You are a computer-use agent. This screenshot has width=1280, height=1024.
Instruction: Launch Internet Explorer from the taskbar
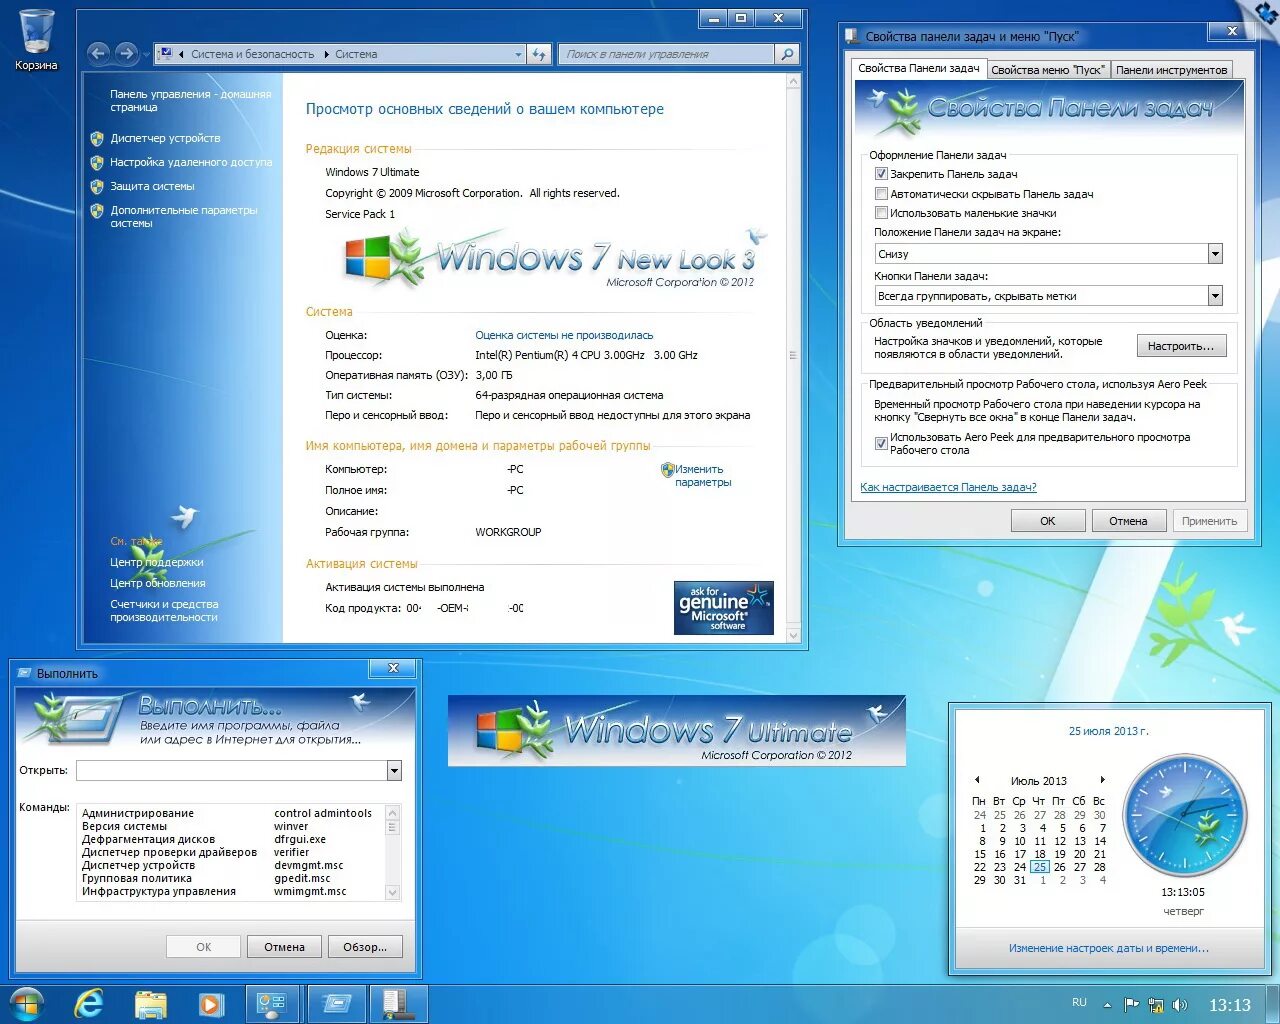(x=89, y=1004)
